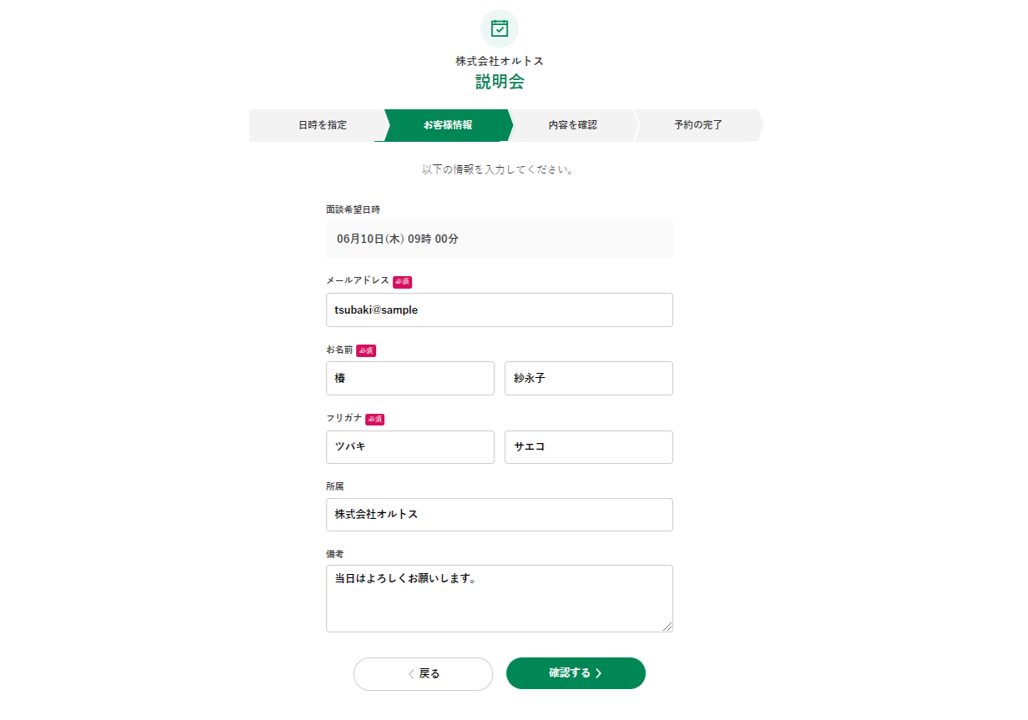Focus the メールアドレス input field
1028x720 pixels.
point(500,310)
